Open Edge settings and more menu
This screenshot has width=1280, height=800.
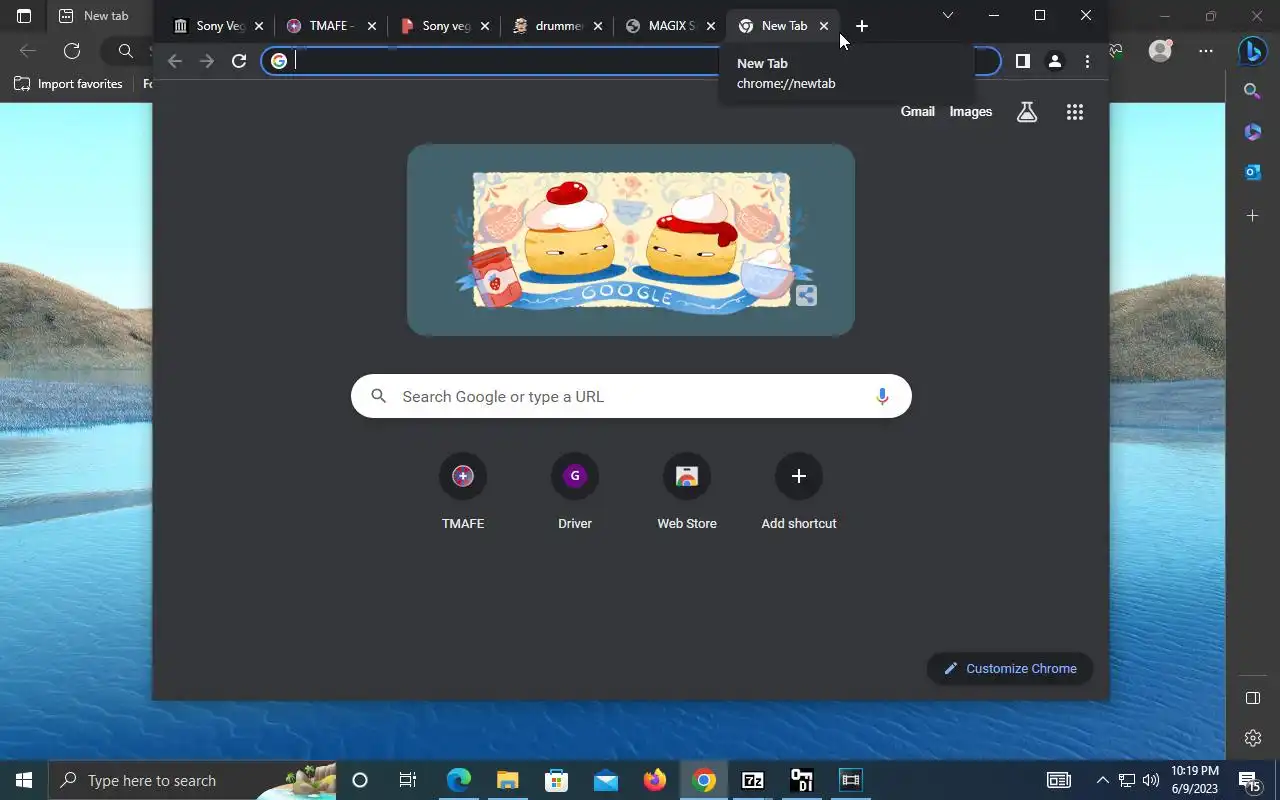pyautogui.click(x=1206, y=51)
